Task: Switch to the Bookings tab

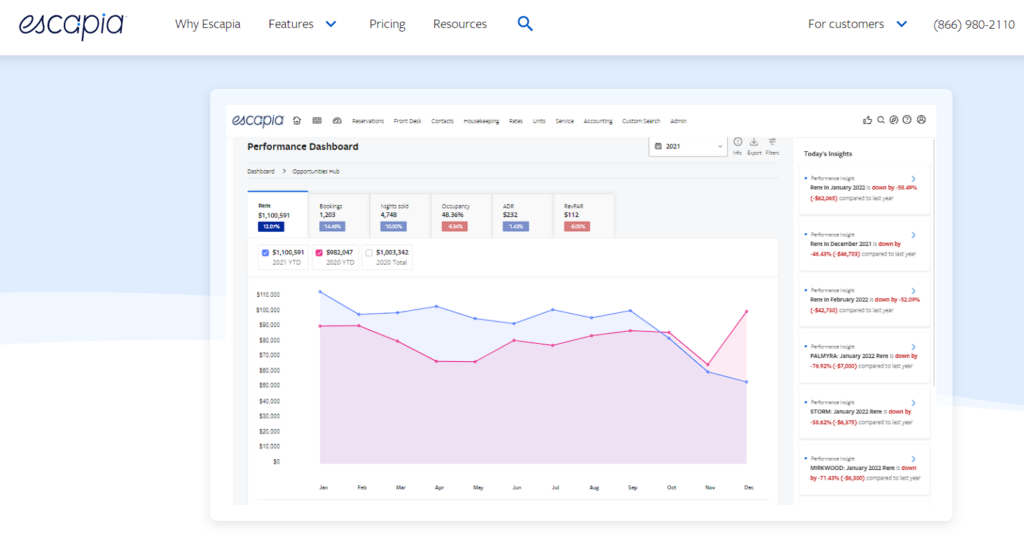Action: tap(338, 216)
